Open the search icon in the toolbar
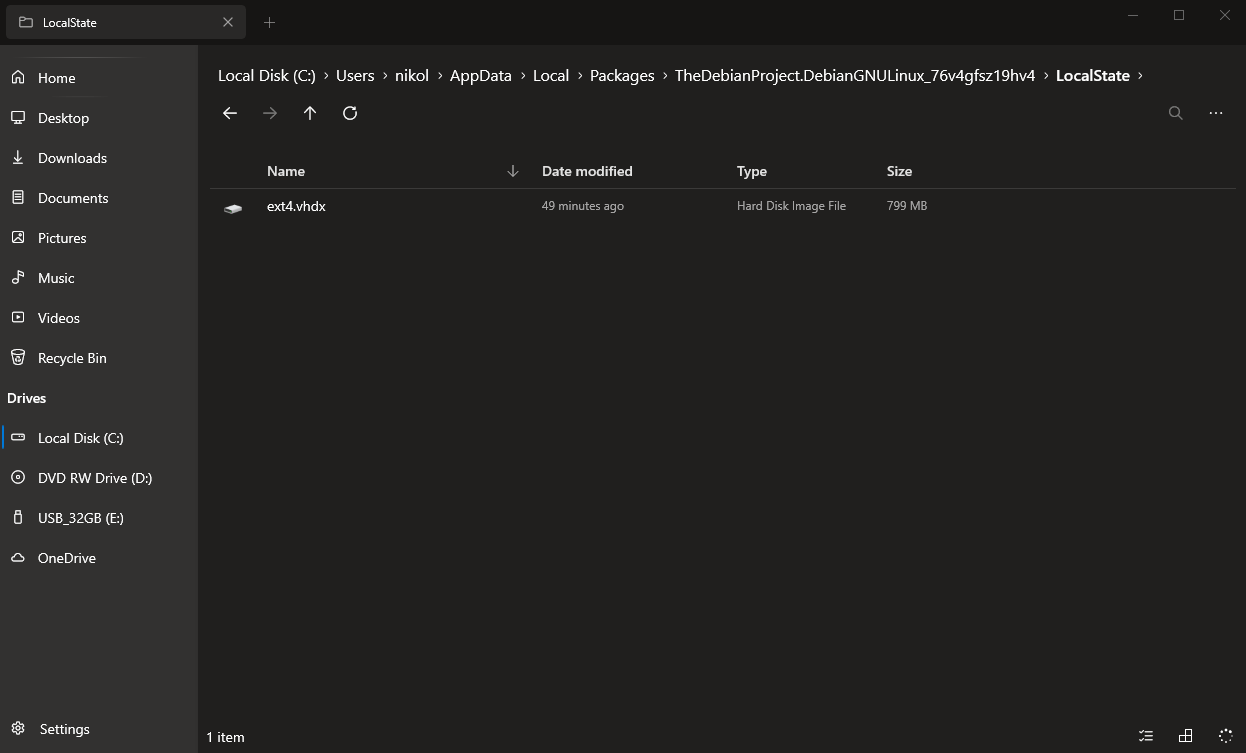Screen dimensions: 1246x753 point(1176,113)
